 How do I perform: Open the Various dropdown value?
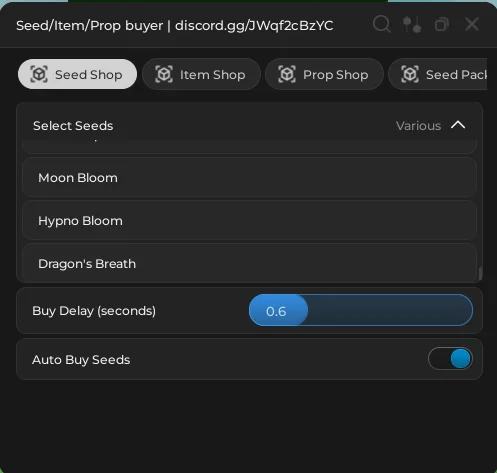(418, 126)
